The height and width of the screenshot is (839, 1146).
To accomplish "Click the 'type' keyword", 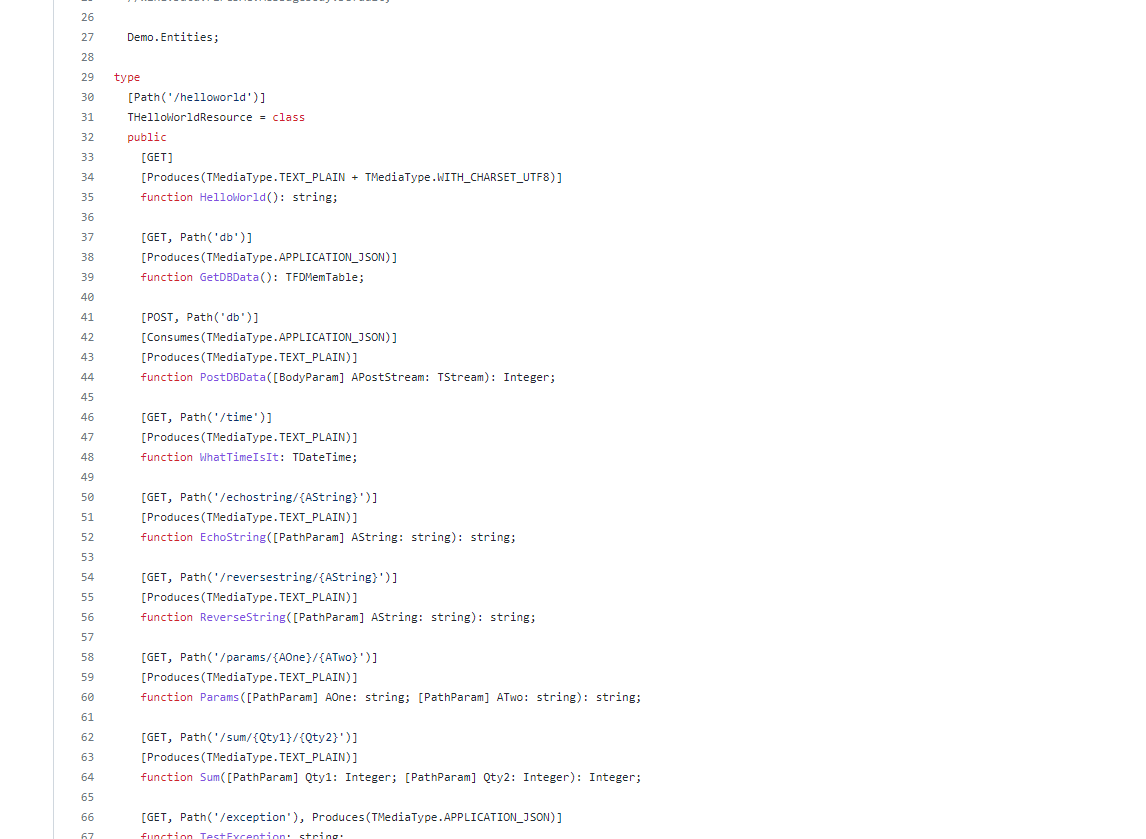I will click(x=127, y=77).
